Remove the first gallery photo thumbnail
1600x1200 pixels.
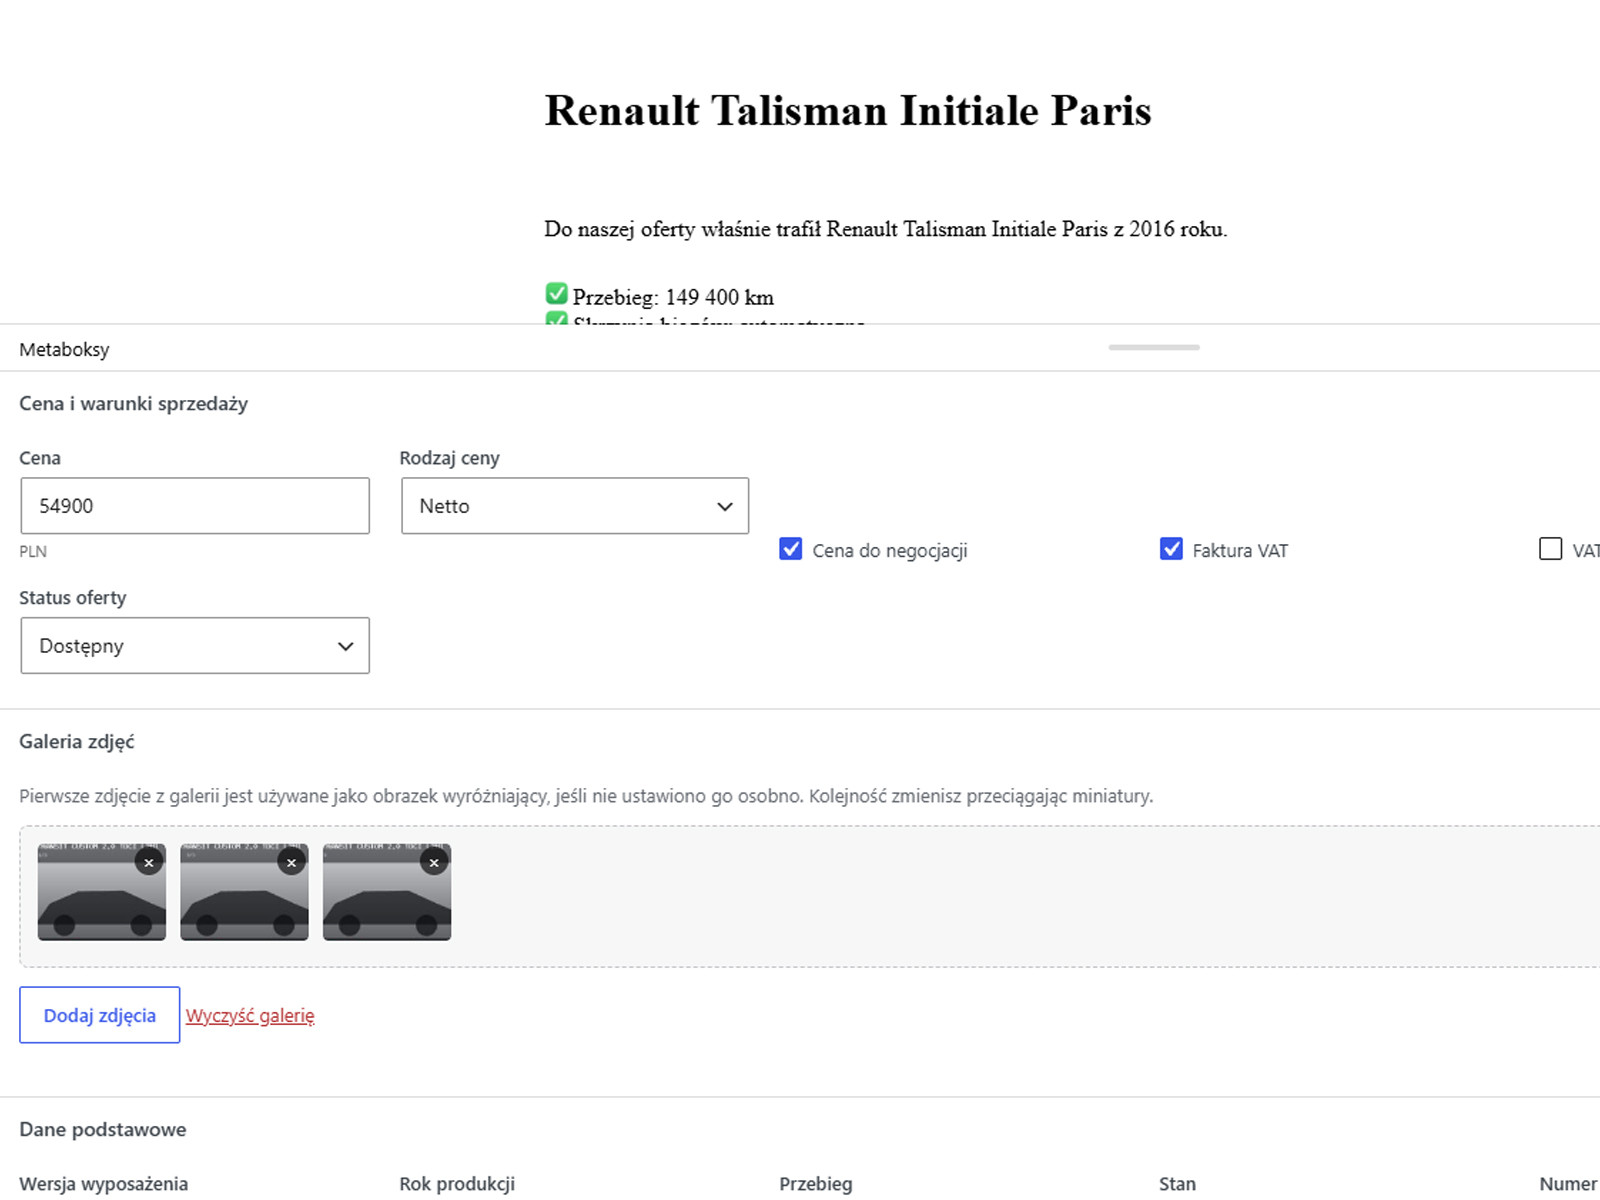[x=149, y=862]
